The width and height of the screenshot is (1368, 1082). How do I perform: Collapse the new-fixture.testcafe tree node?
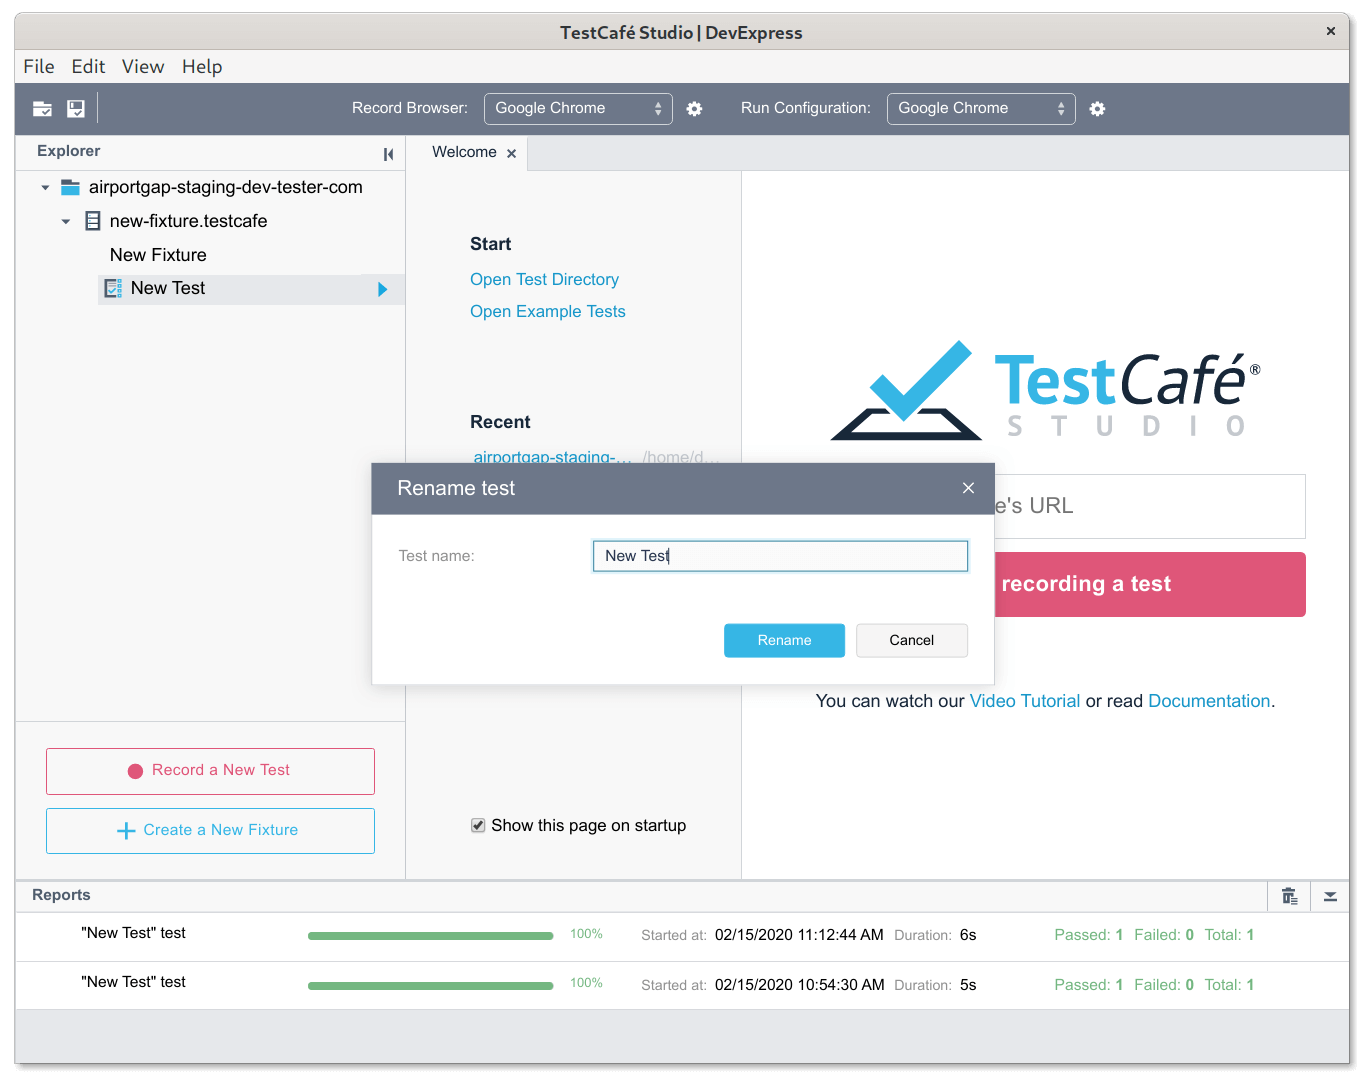[66, 221]
